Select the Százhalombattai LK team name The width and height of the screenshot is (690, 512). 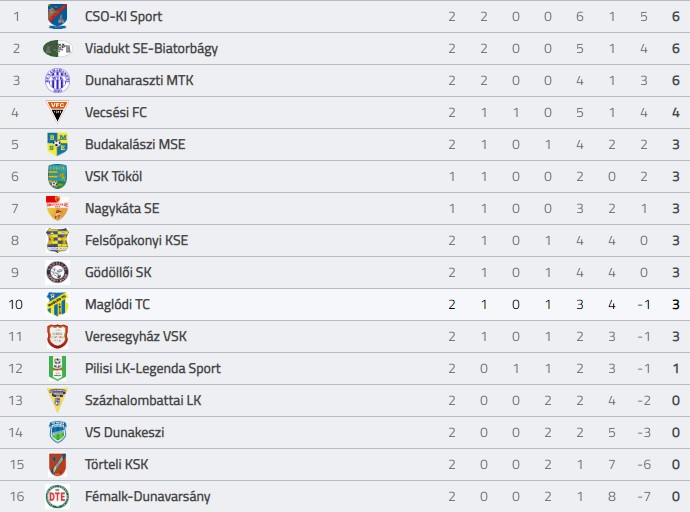pyautogui.click(x=143, y=401)
